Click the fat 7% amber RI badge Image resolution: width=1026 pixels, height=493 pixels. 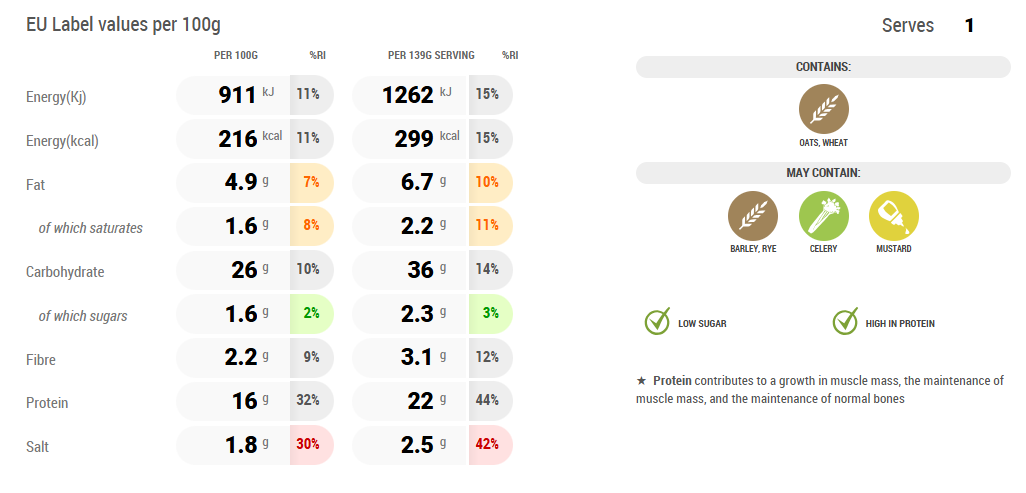pos(311,183)
